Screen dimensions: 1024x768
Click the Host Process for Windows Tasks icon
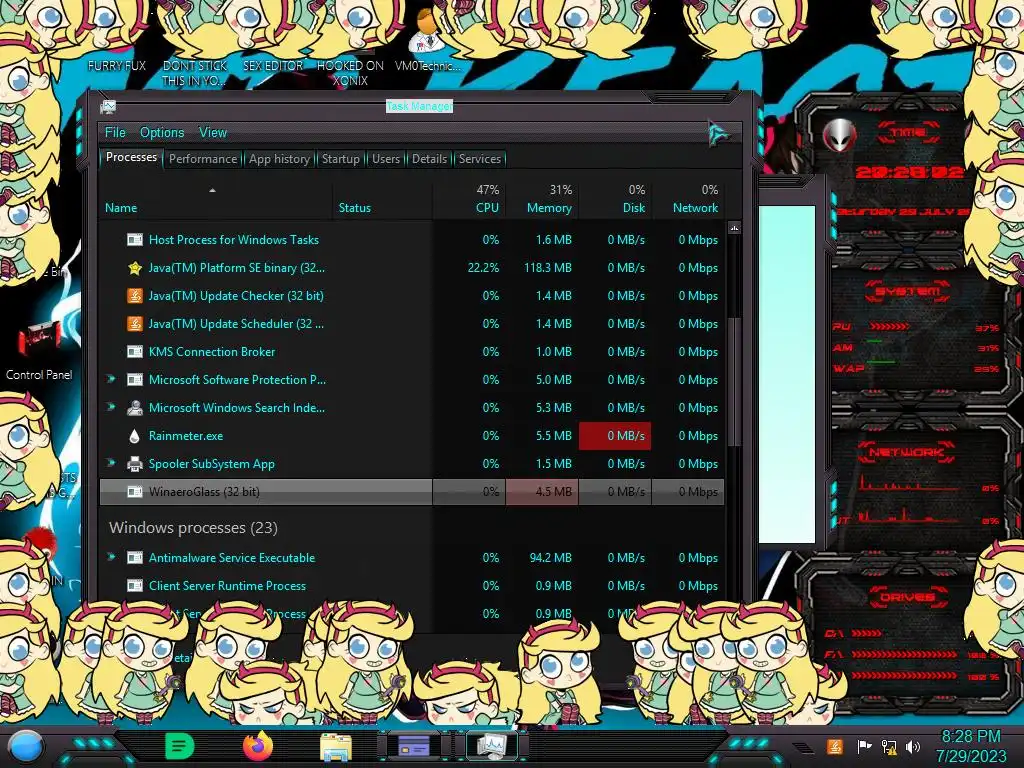[135, 240]
